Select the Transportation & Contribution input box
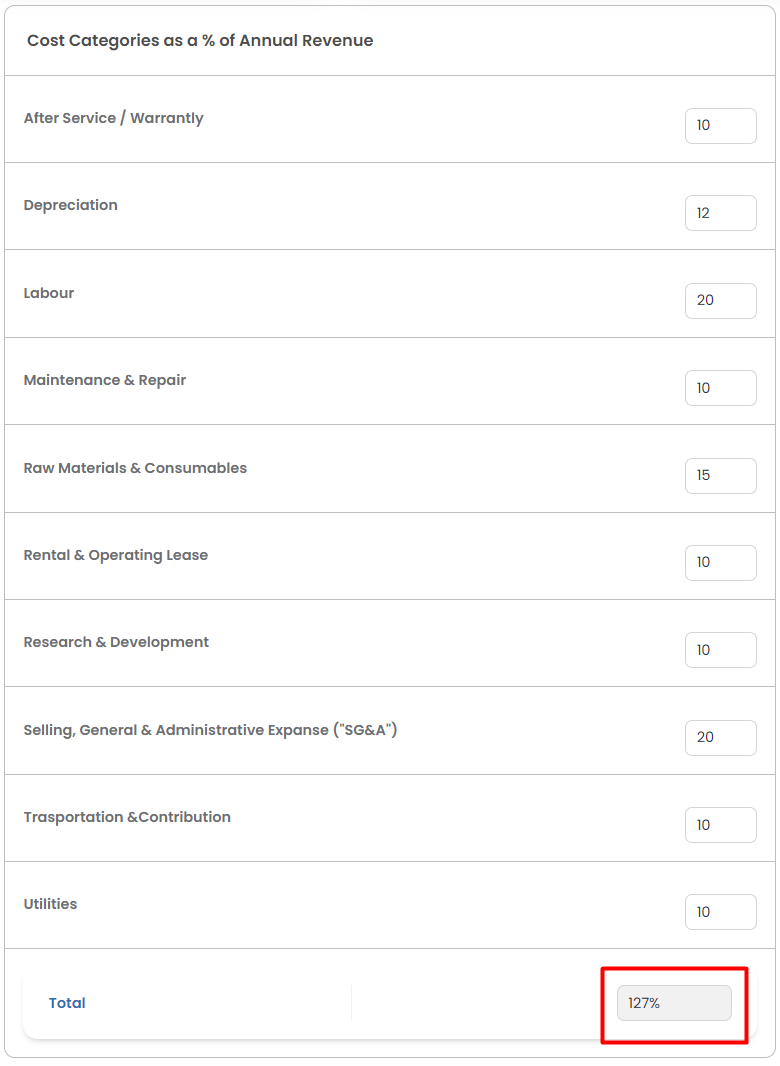This screenshot has height=1066, width=780. click(720, 825)
